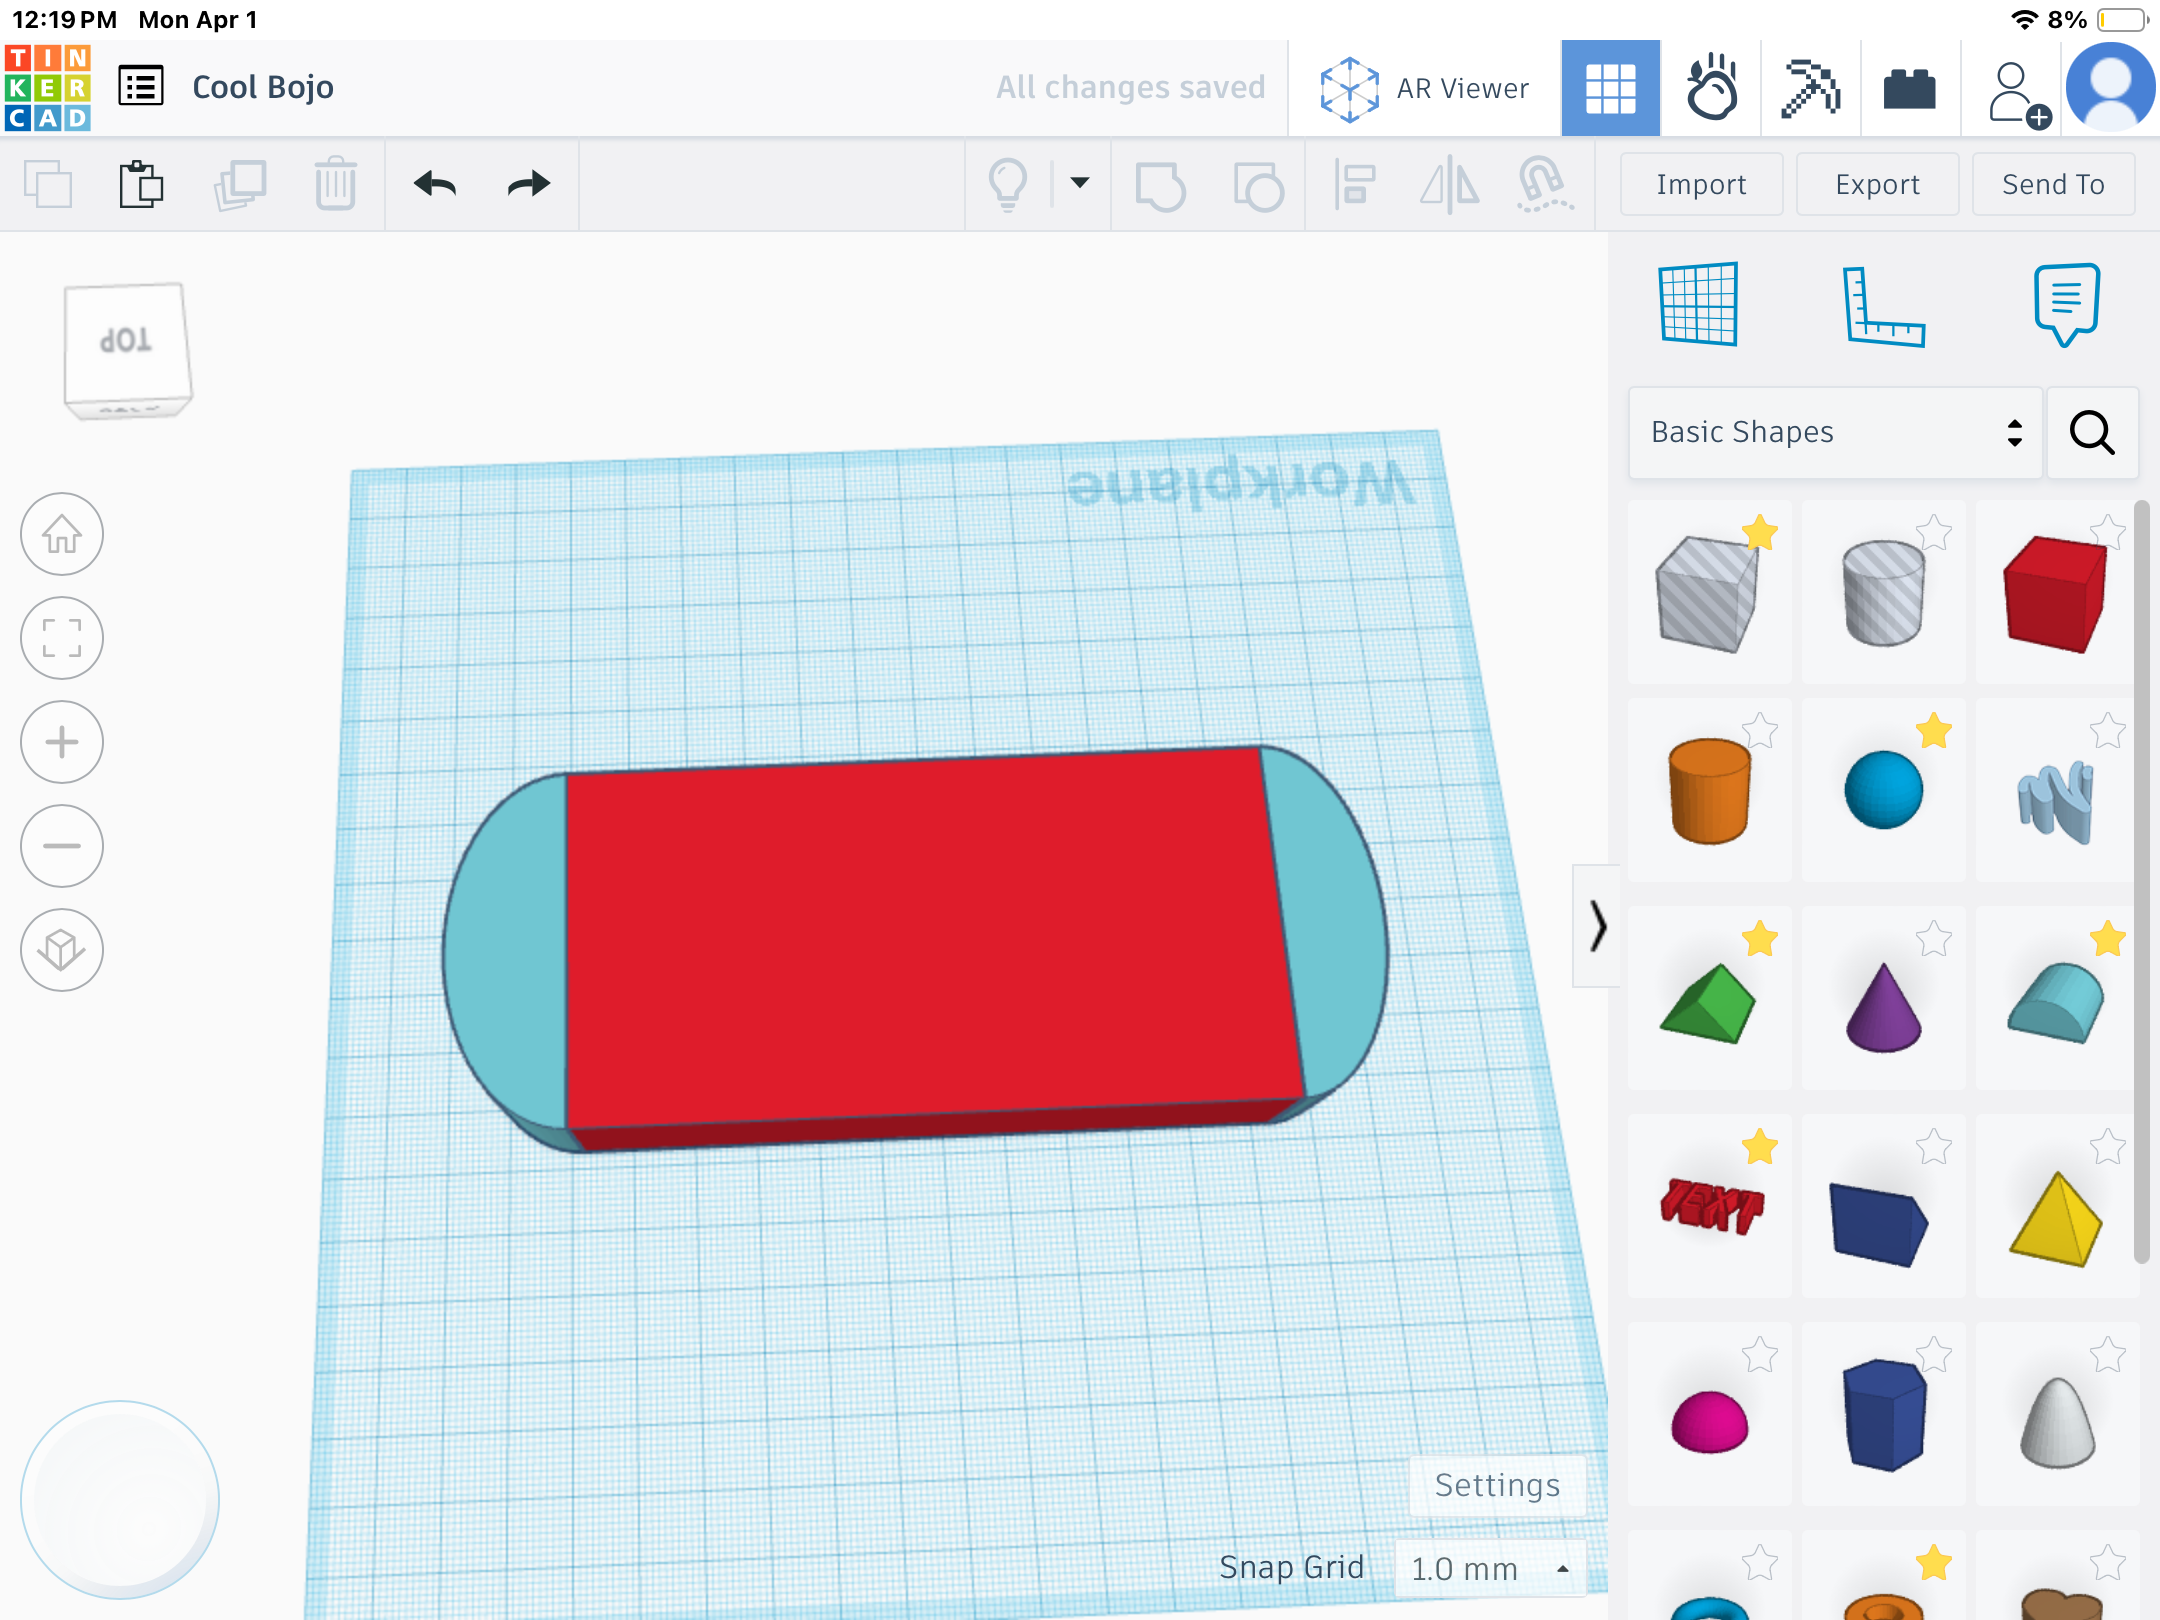2160x1620 pixels.
Task: Click the Cool Bojo design name
Action: pos(263,87)
